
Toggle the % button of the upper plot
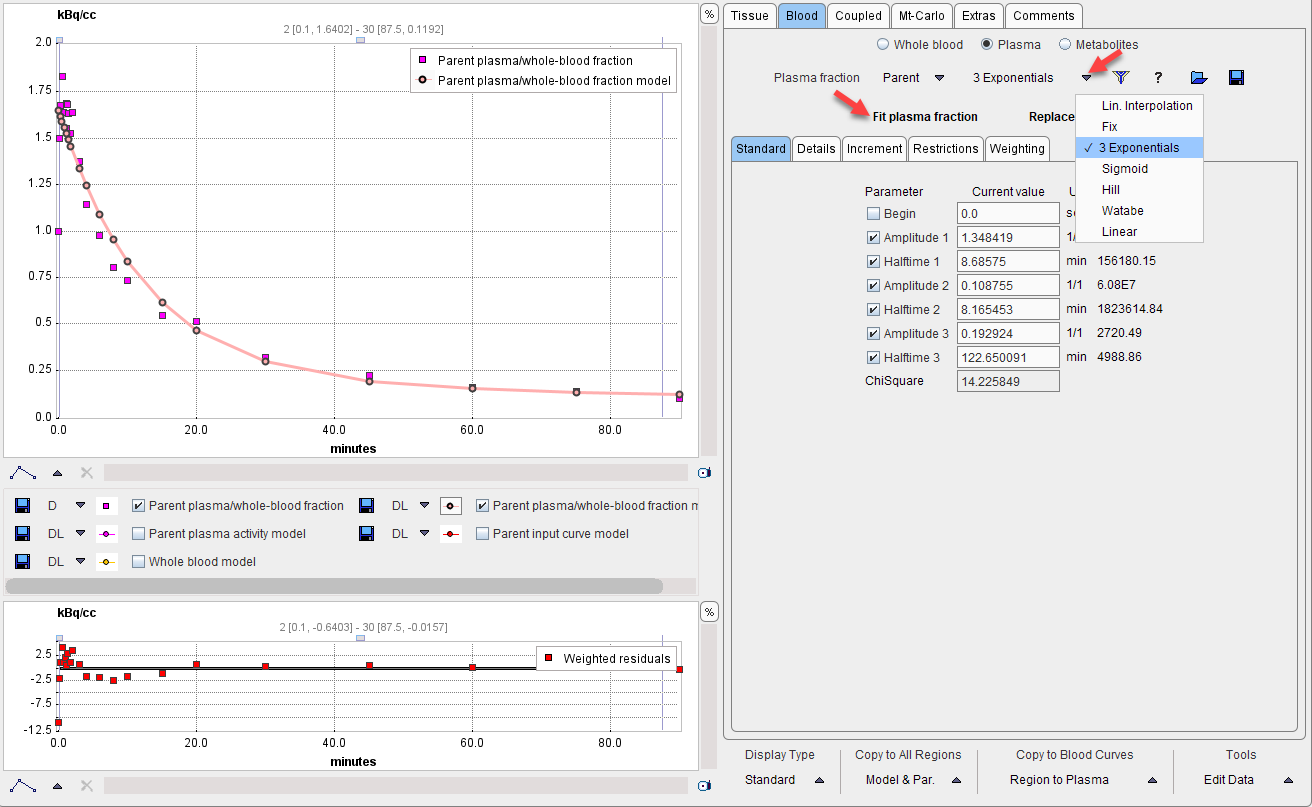[709, 14]
